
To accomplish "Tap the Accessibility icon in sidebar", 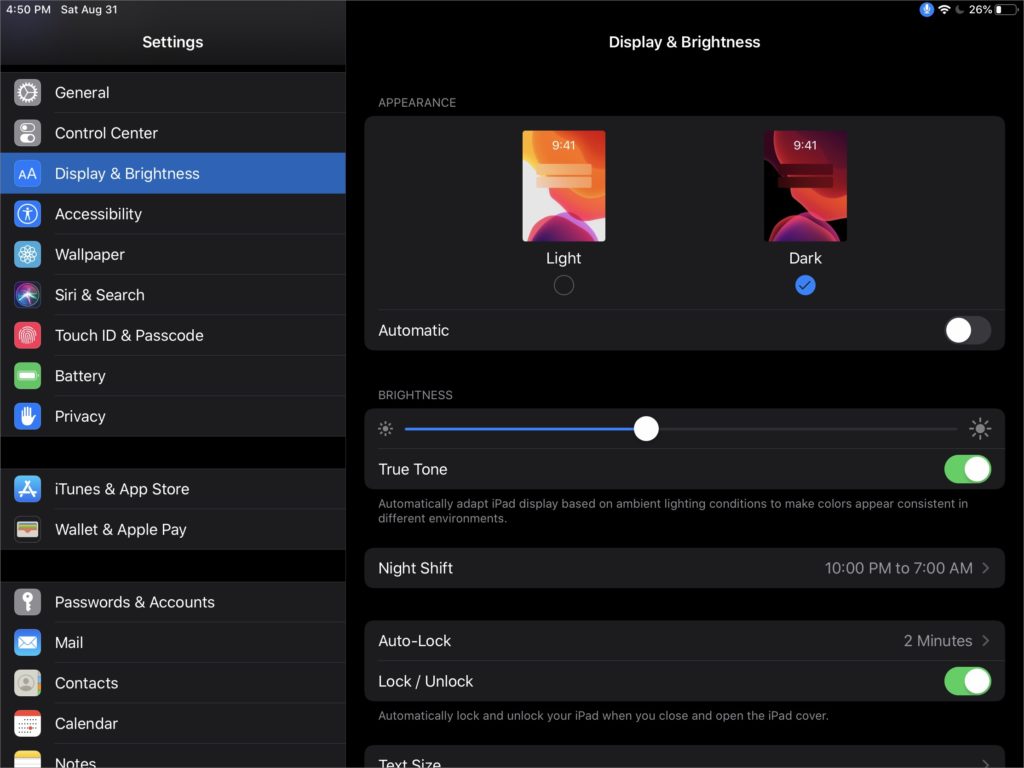I will pyautogui.click(x=28, y=214).
